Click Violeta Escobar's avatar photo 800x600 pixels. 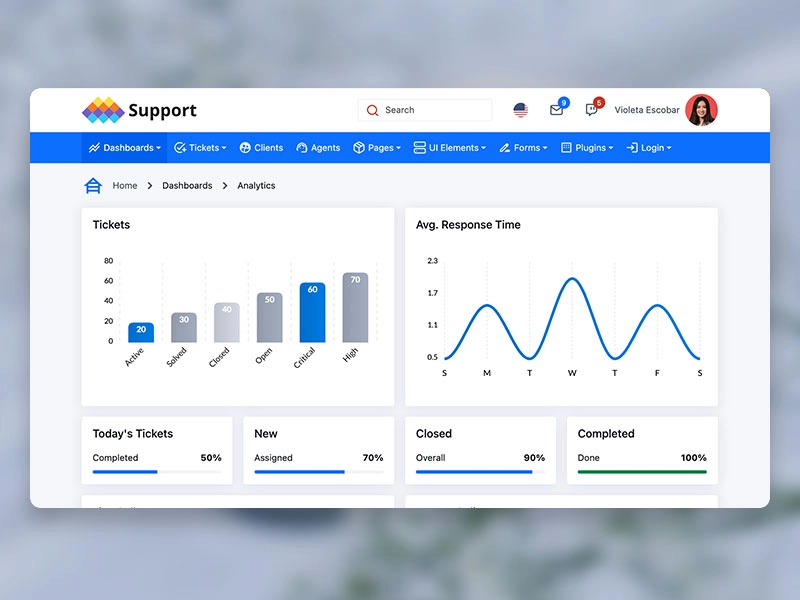tap(701, 110)
